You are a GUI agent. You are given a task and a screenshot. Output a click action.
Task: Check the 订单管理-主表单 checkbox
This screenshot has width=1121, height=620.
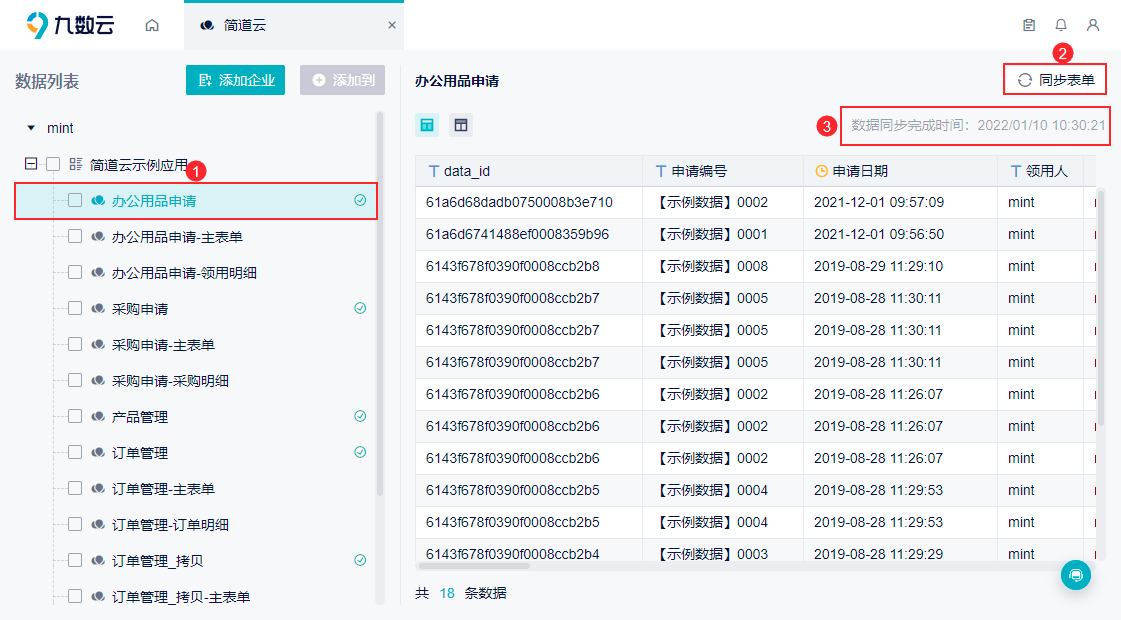click(x=75, y=488)
